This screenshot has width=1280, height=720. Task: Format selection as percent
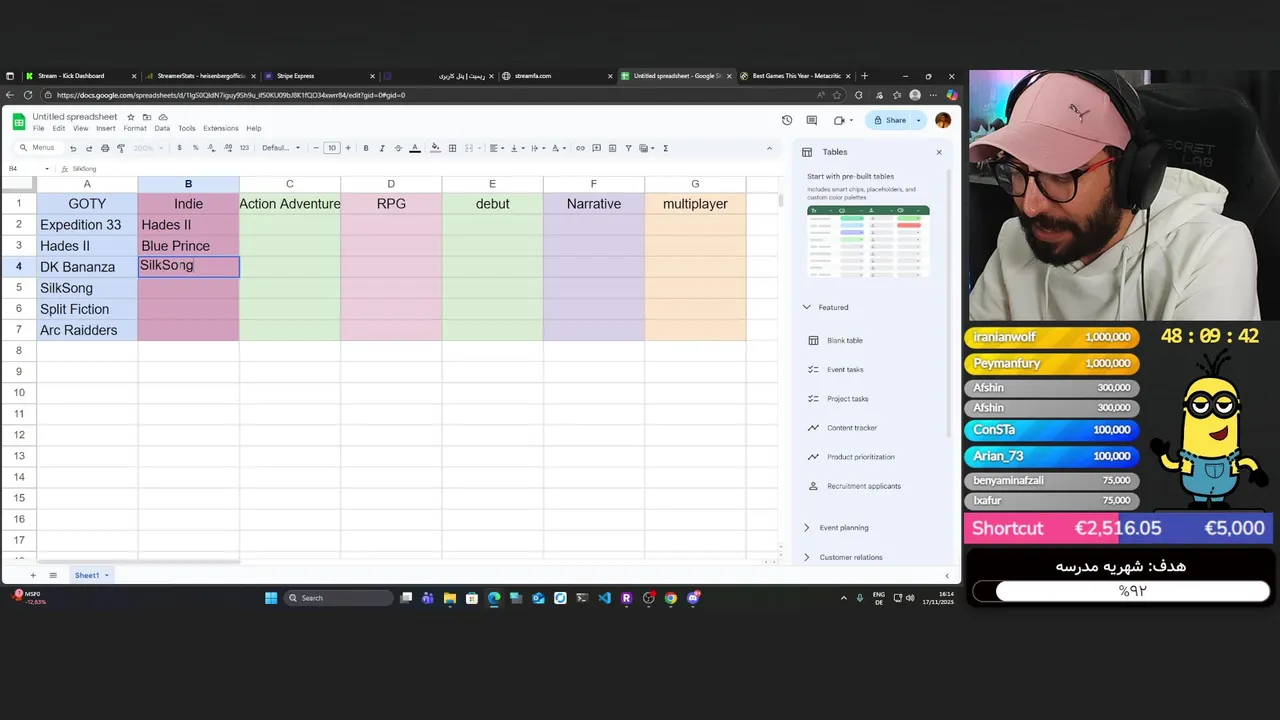pyautogui.click(x=195, y=148)
